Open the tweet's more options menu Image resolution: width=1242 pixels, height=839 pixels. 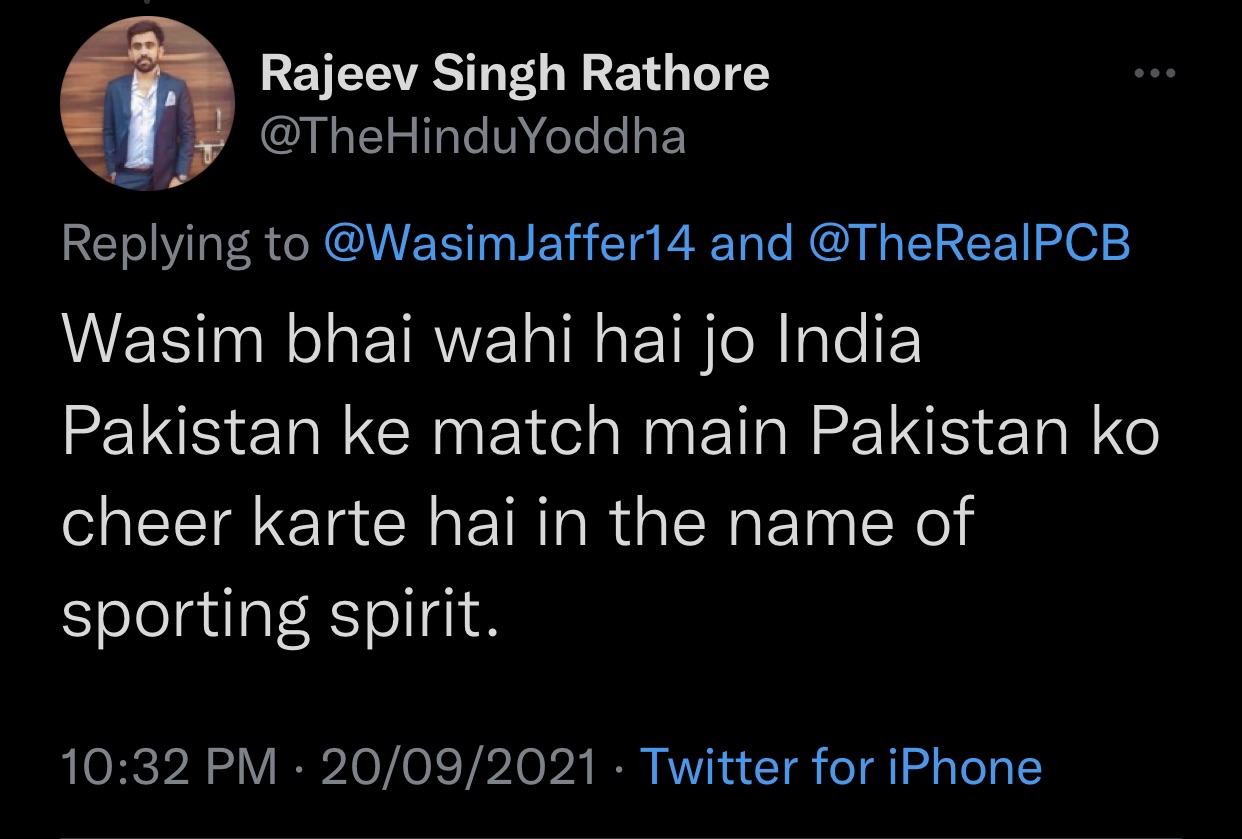click(1155, 73)
